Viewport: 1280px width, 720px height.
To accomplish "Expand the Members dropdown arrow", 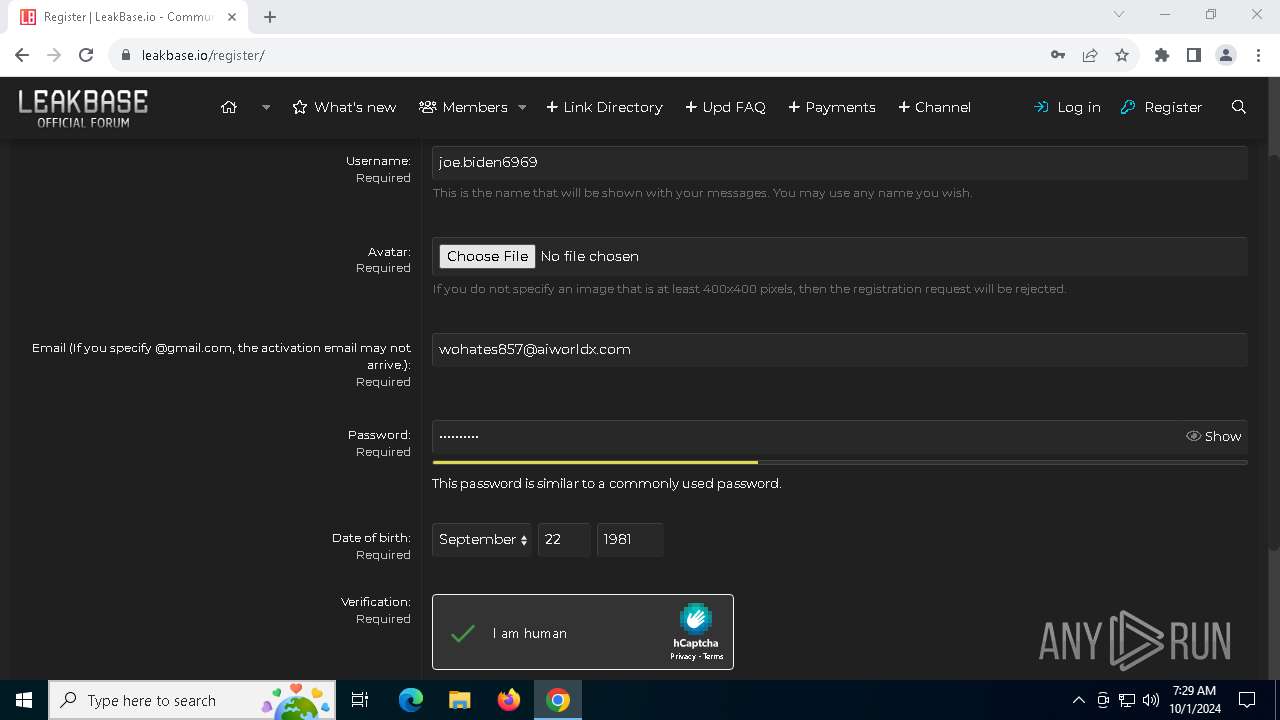I will (x=522, y=107).
